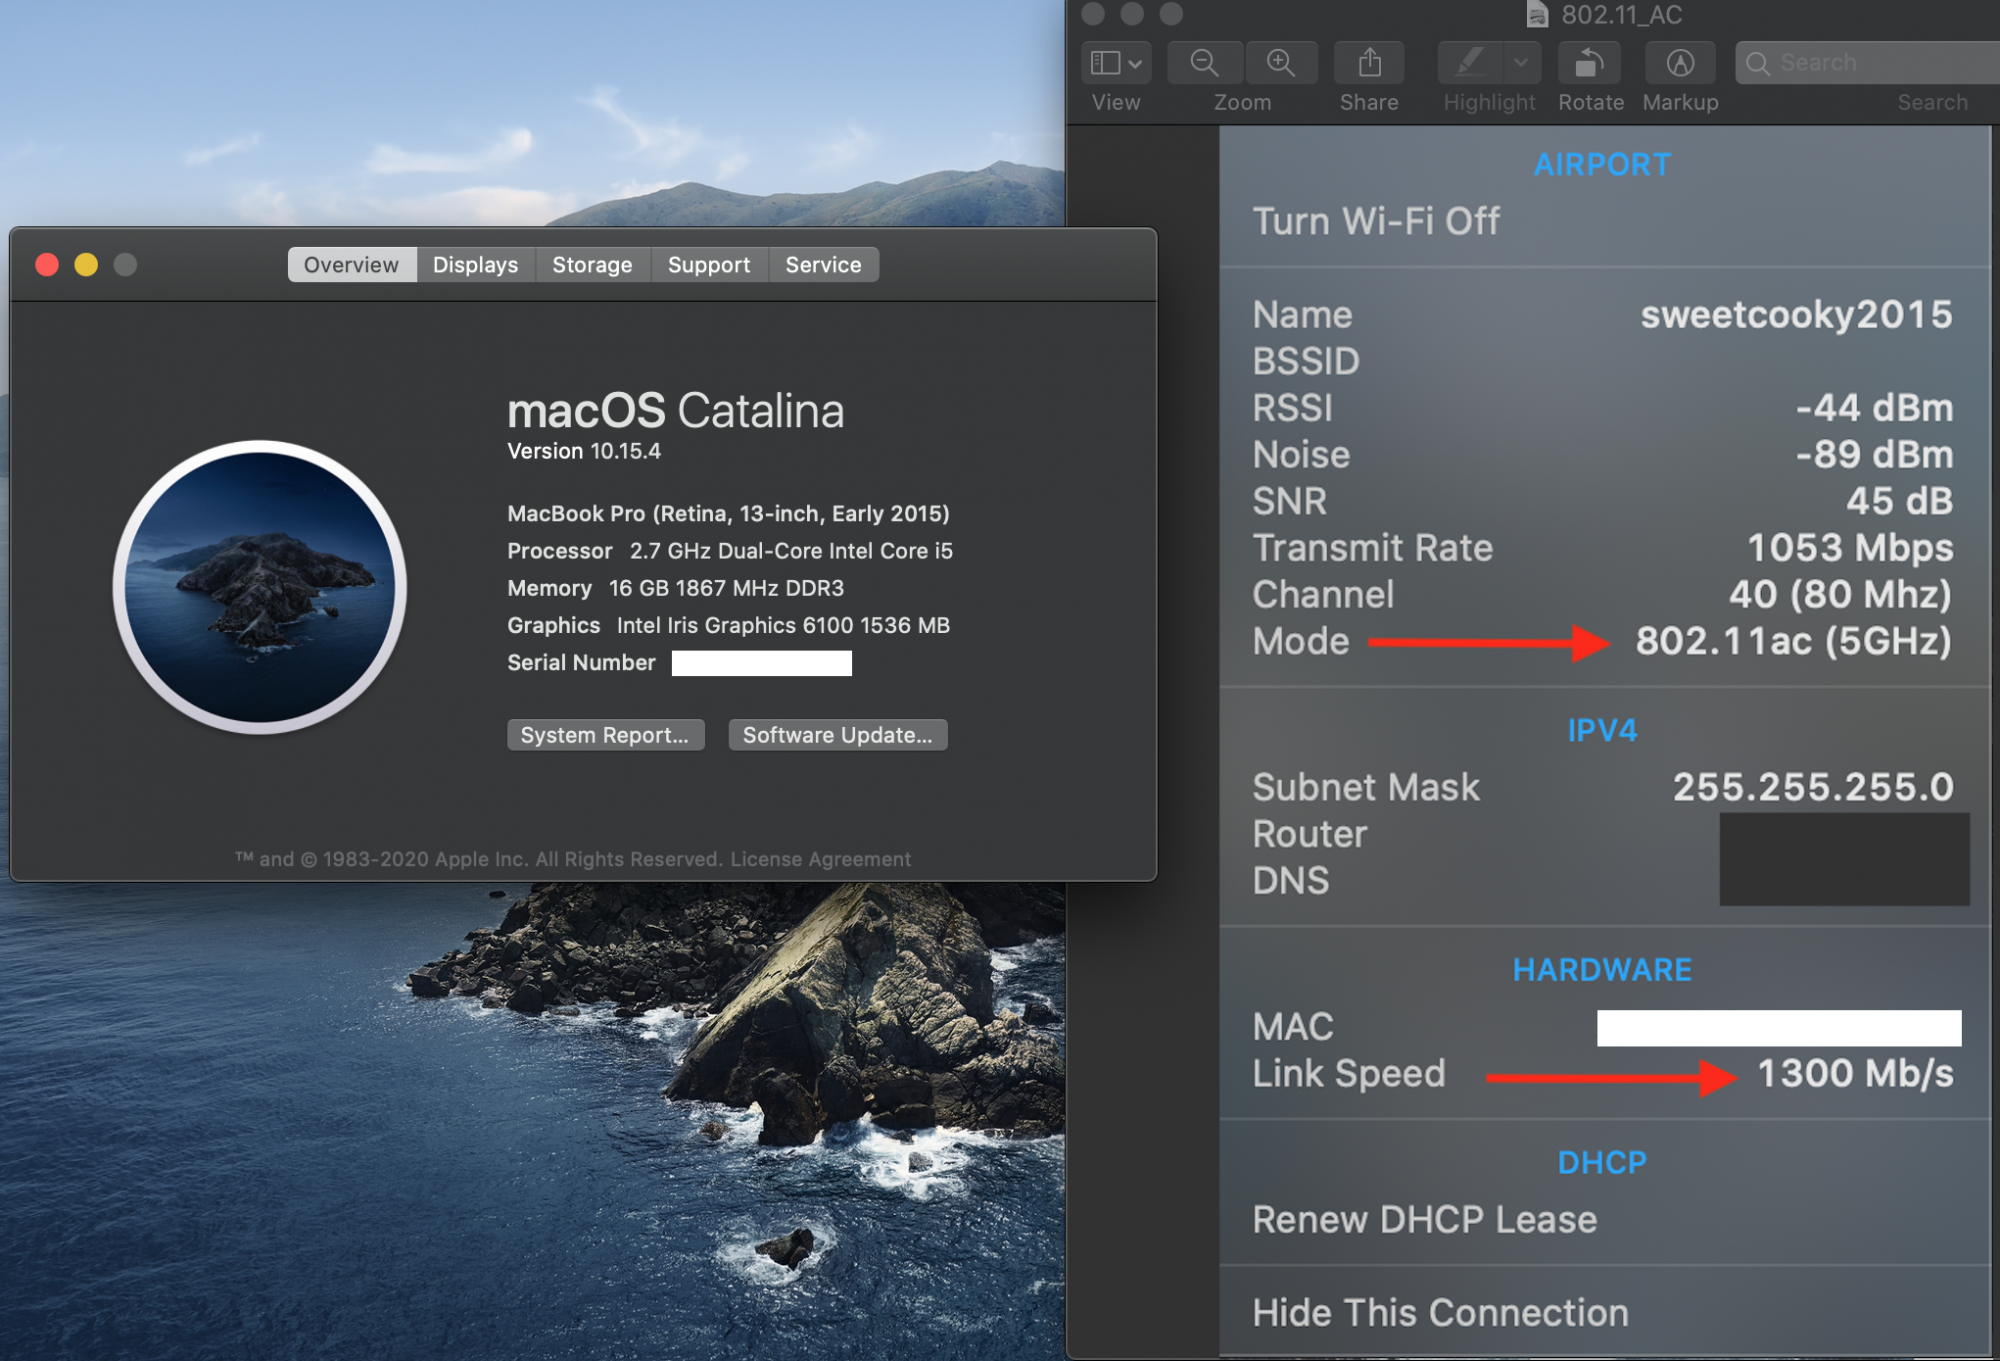Rotate the document with Rotate icon
This screenshot has height=1361, width=2000.
(1590, 63)
